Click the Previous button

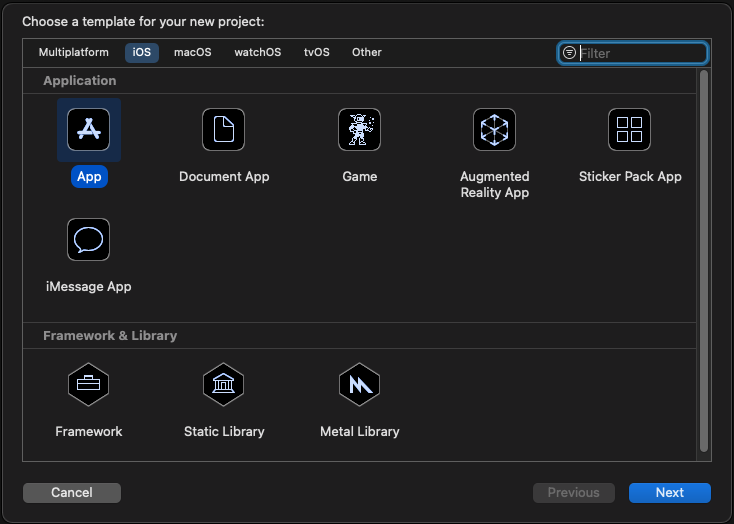[573, 493]
